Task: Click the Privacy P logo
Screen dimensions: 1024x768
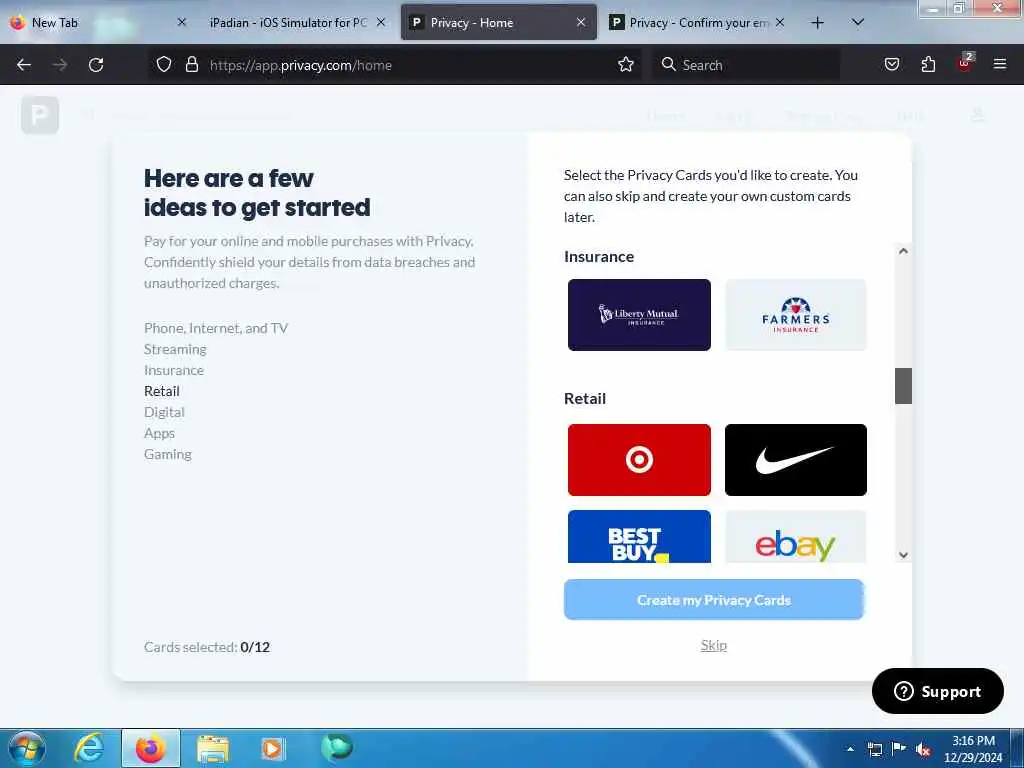Action: coord(40,115)
